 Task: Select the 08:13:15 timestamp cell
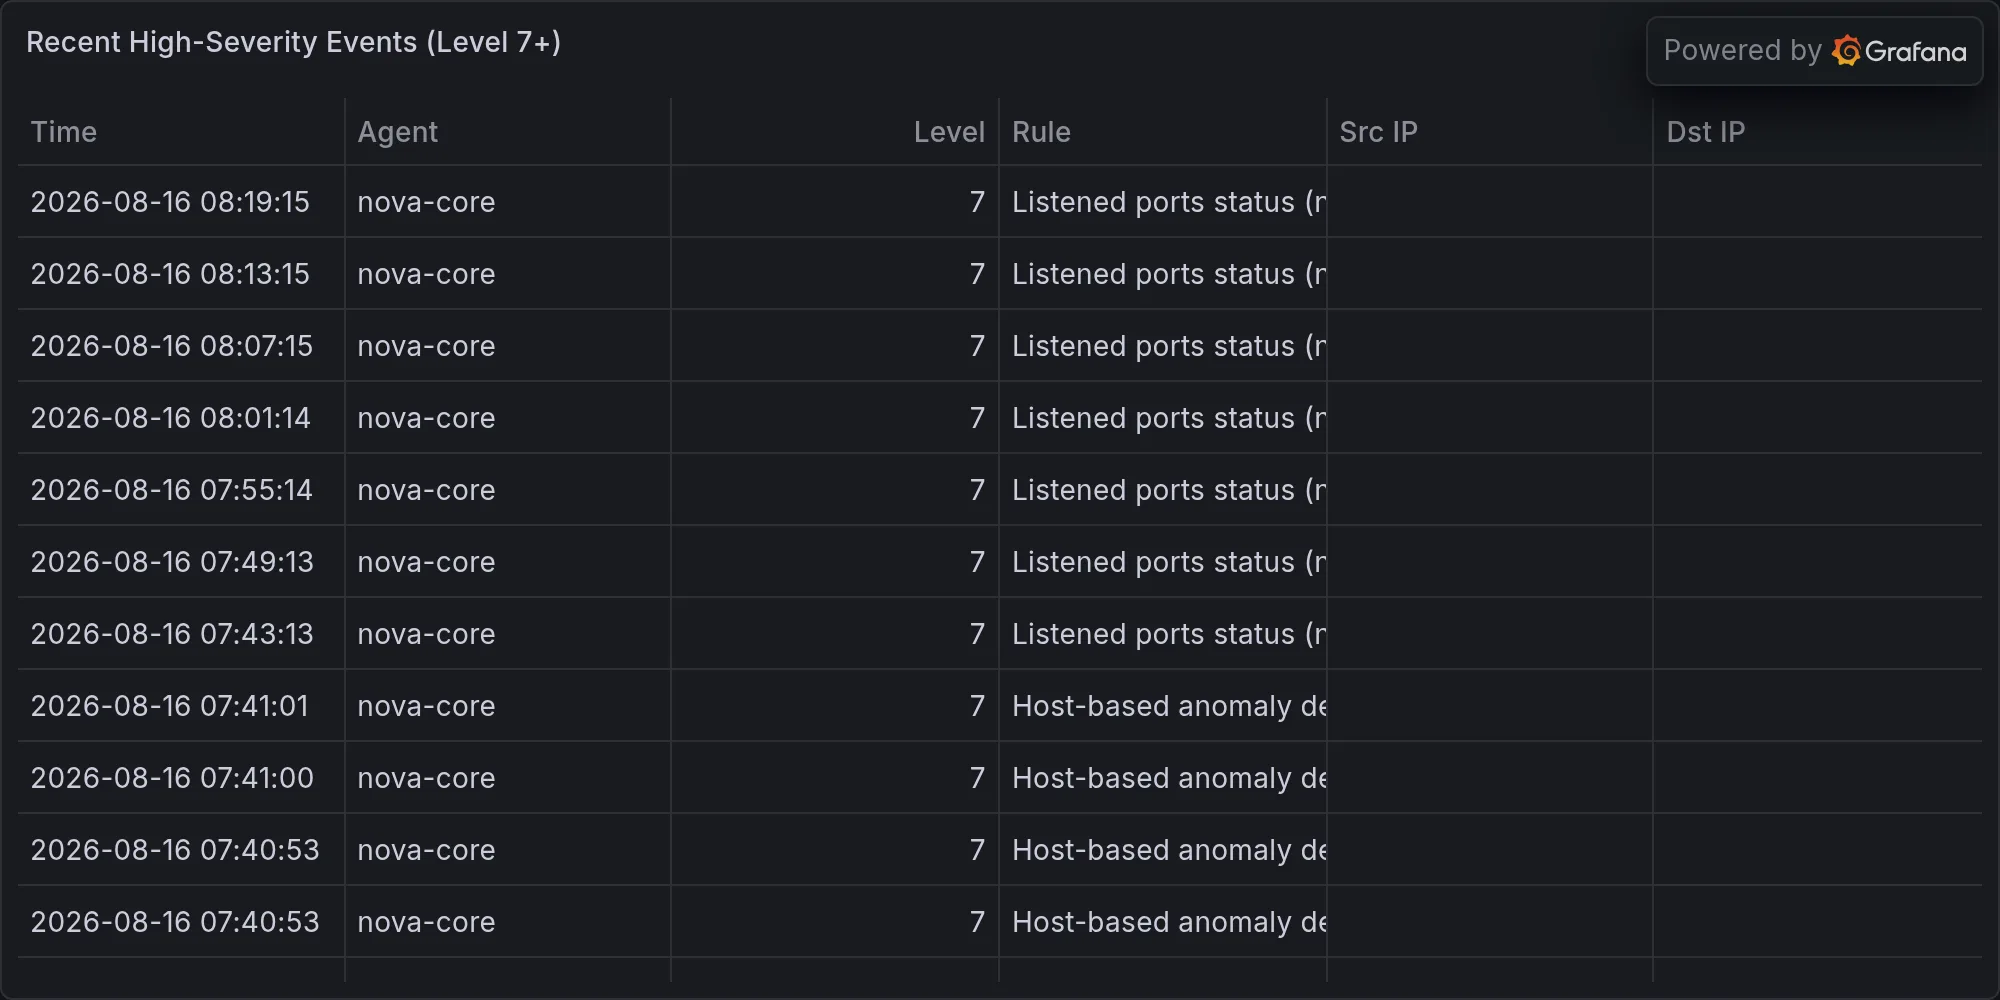pyautogui.click(x=170, y=274)
